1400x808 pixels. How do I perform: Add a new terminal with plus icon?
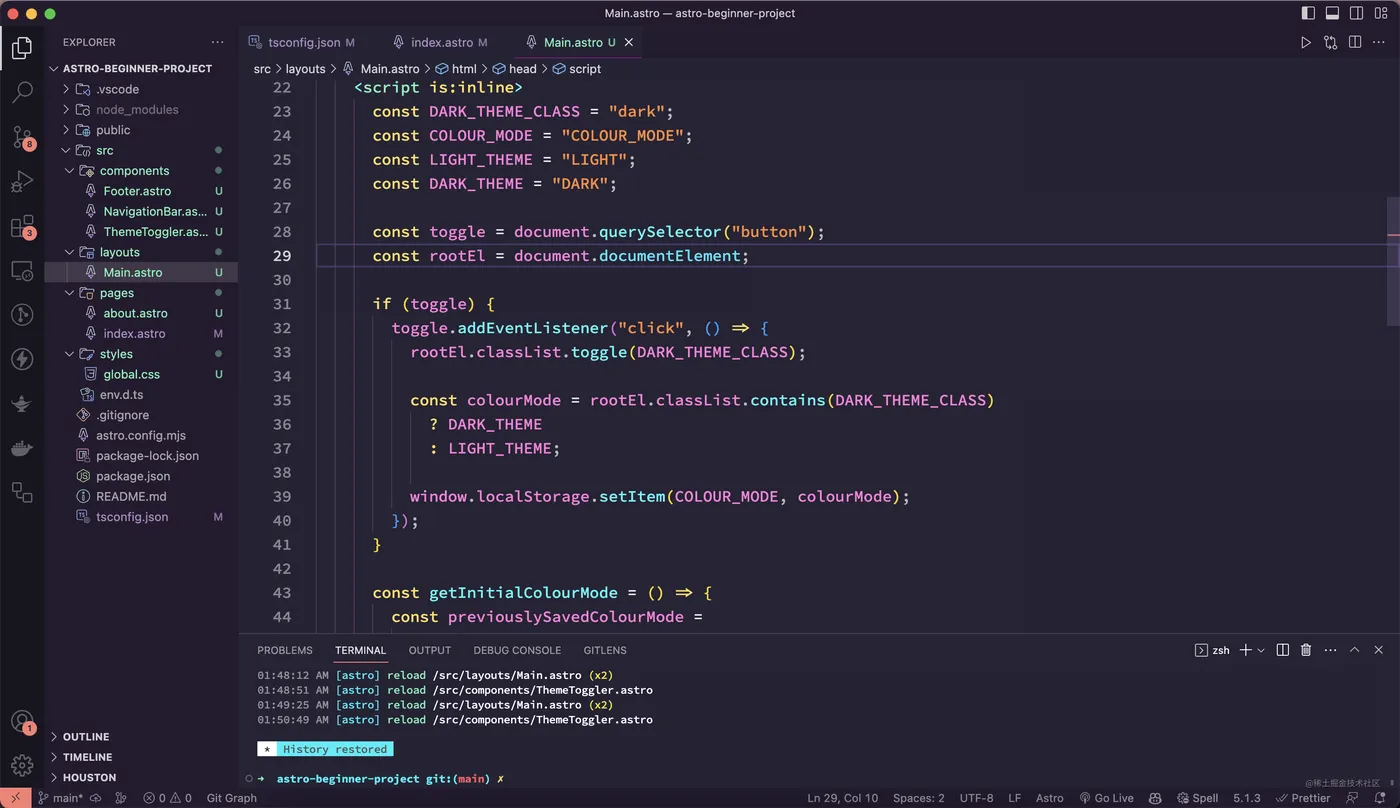point(1246,650)
